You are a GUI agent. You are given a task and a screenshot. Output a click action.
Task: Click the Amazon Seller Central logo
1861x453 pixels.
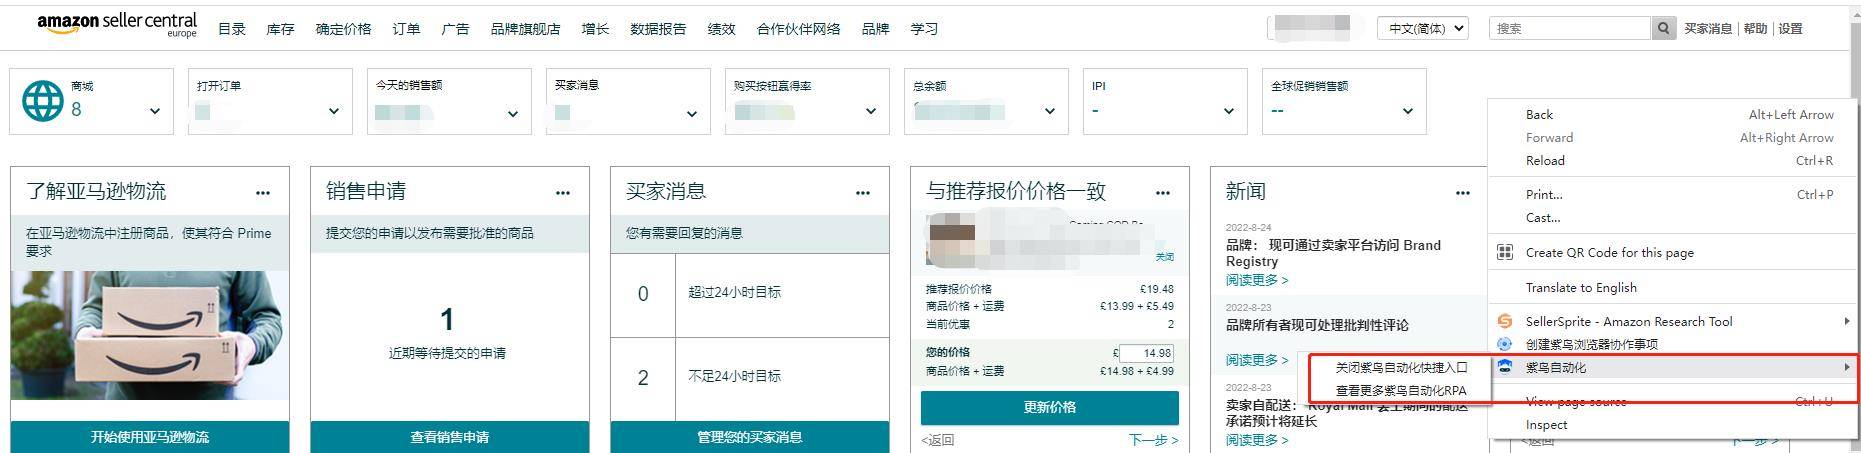click(117, 25)
